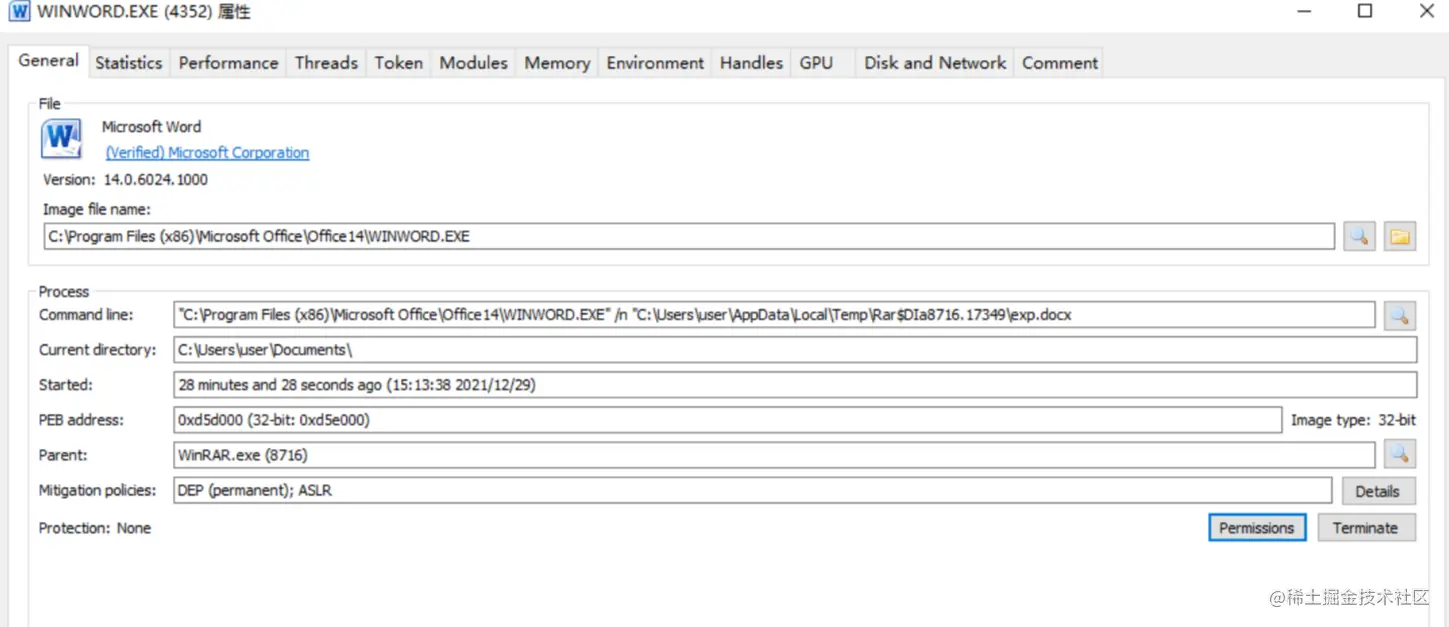Click the Parent WinRAR.exe field

point(774,455)
